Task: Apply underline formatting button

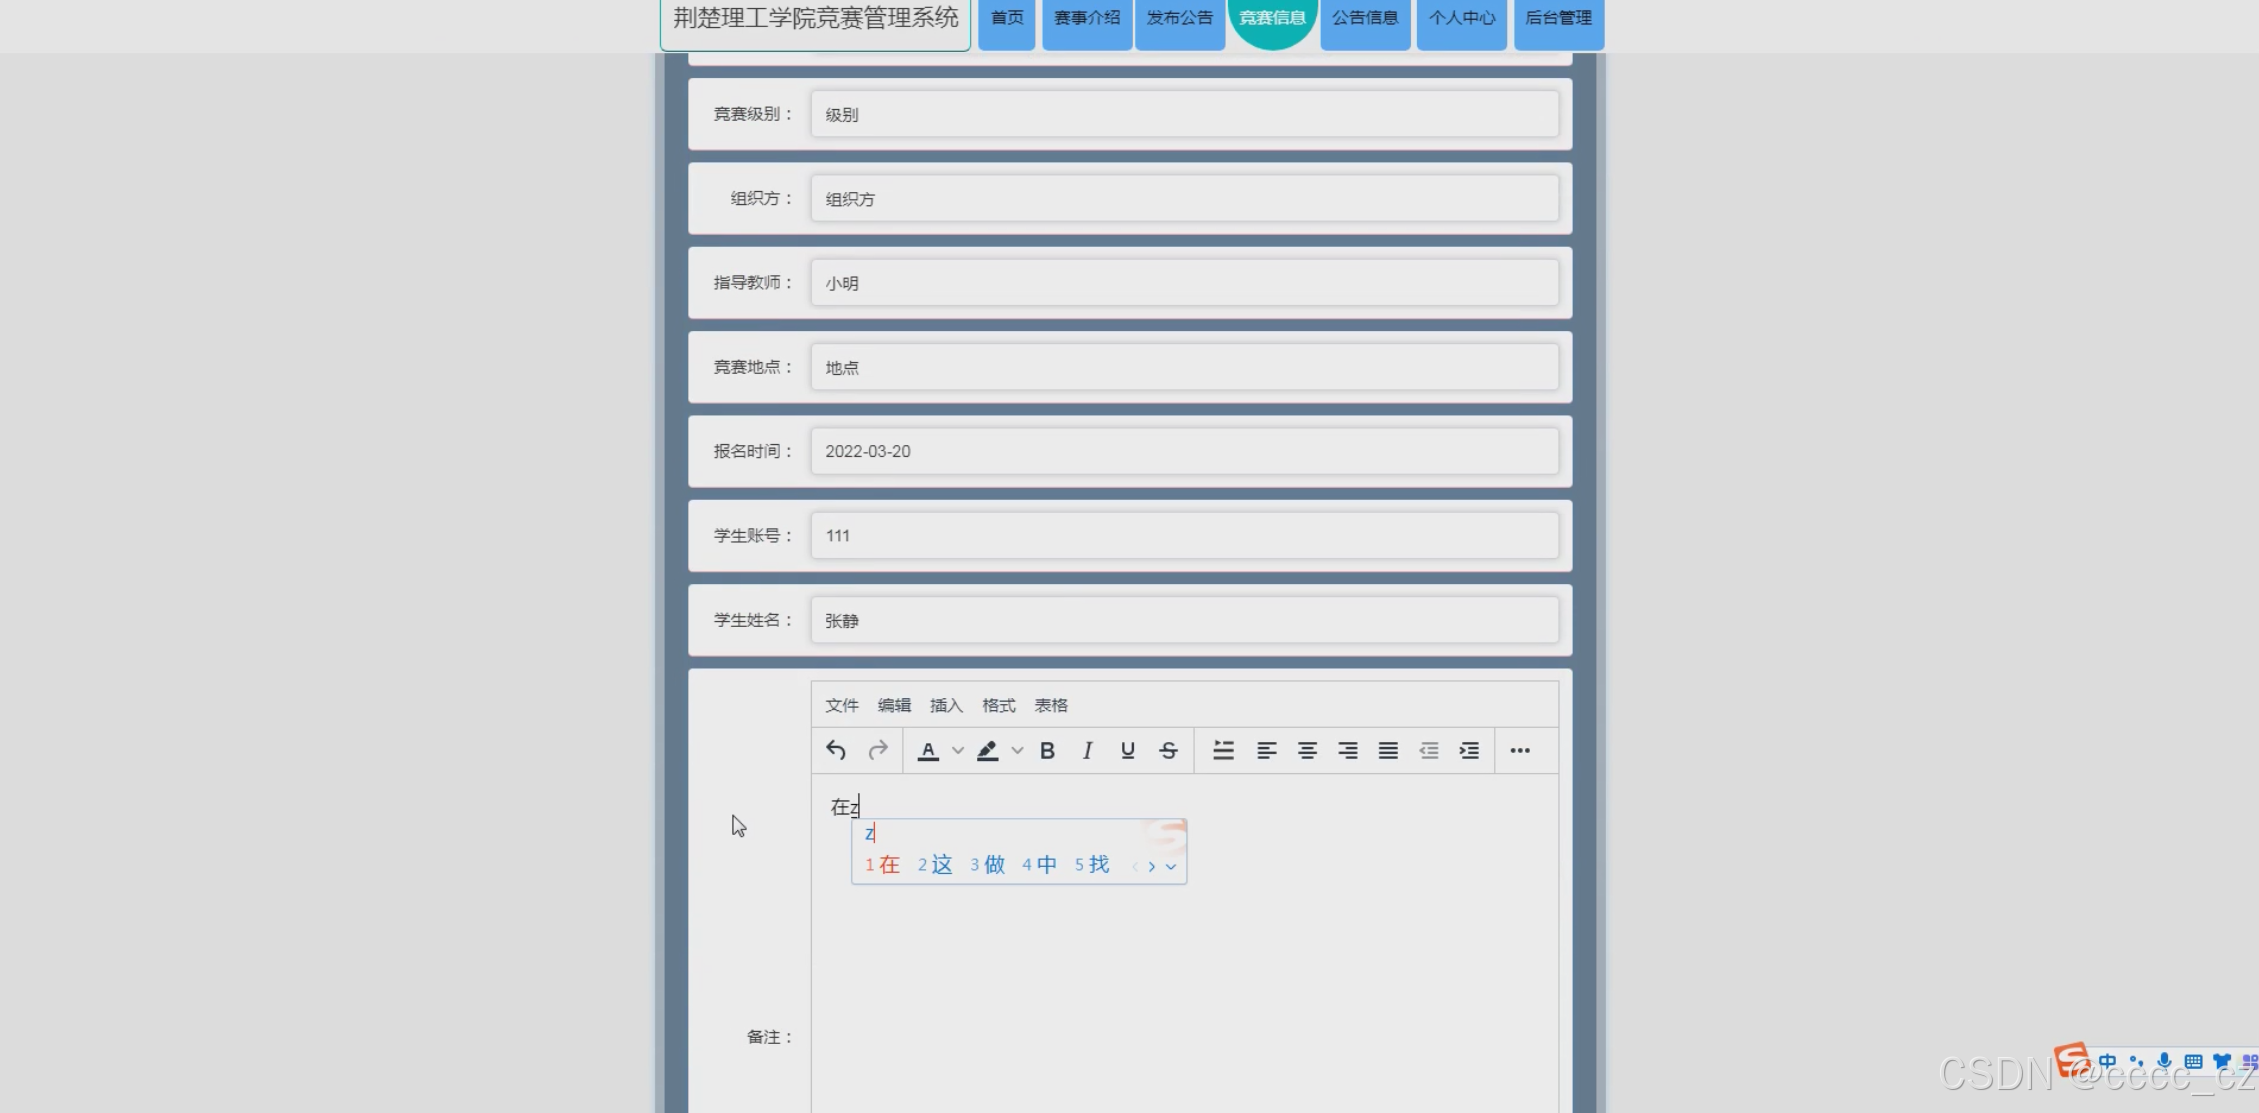Action: pyautogui.click(x=1128, y=750)
